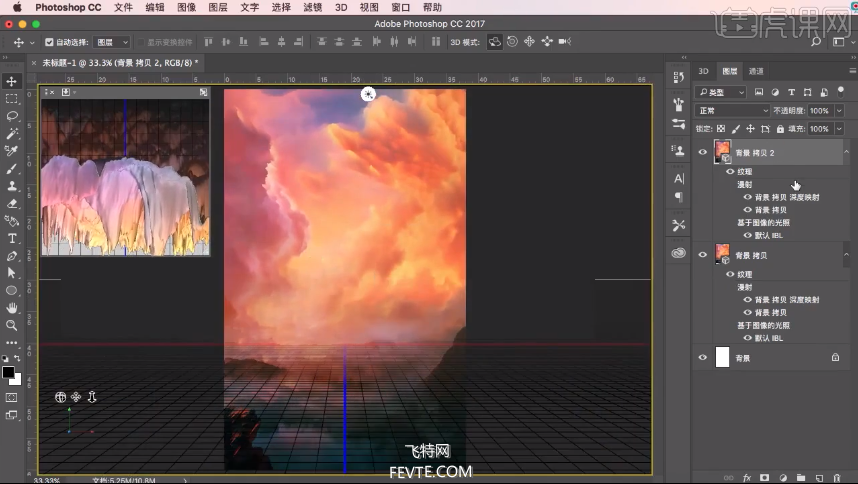Toggle 纹理 visibility under 背景 拷贝 2
Image resolution: width=858 pixels, height=484 pixels.
coord(730,171)
